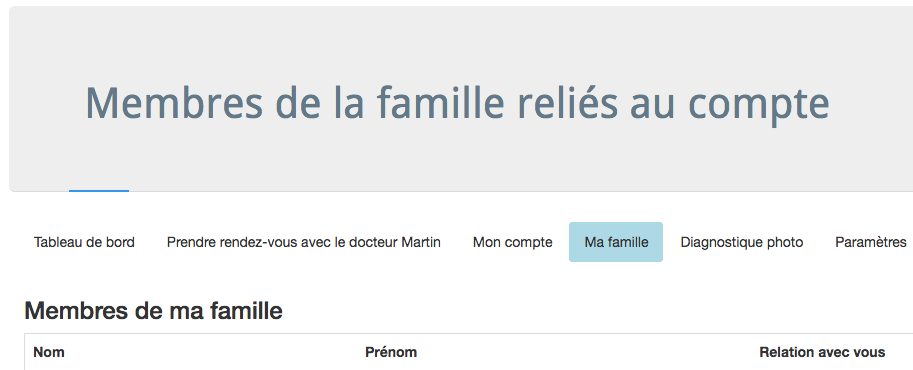This screenshot has height=370, width=913.
Task: Click the highlighted Ma famille tab
Action: tap(616, 242)
